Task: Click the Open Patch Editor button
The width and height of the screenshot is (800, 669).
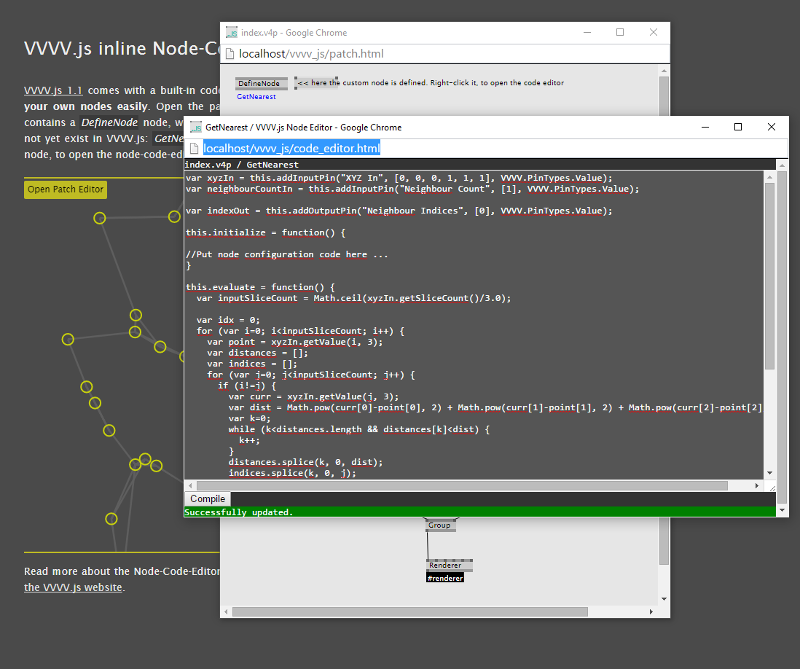Action: [x=65, y=189]
